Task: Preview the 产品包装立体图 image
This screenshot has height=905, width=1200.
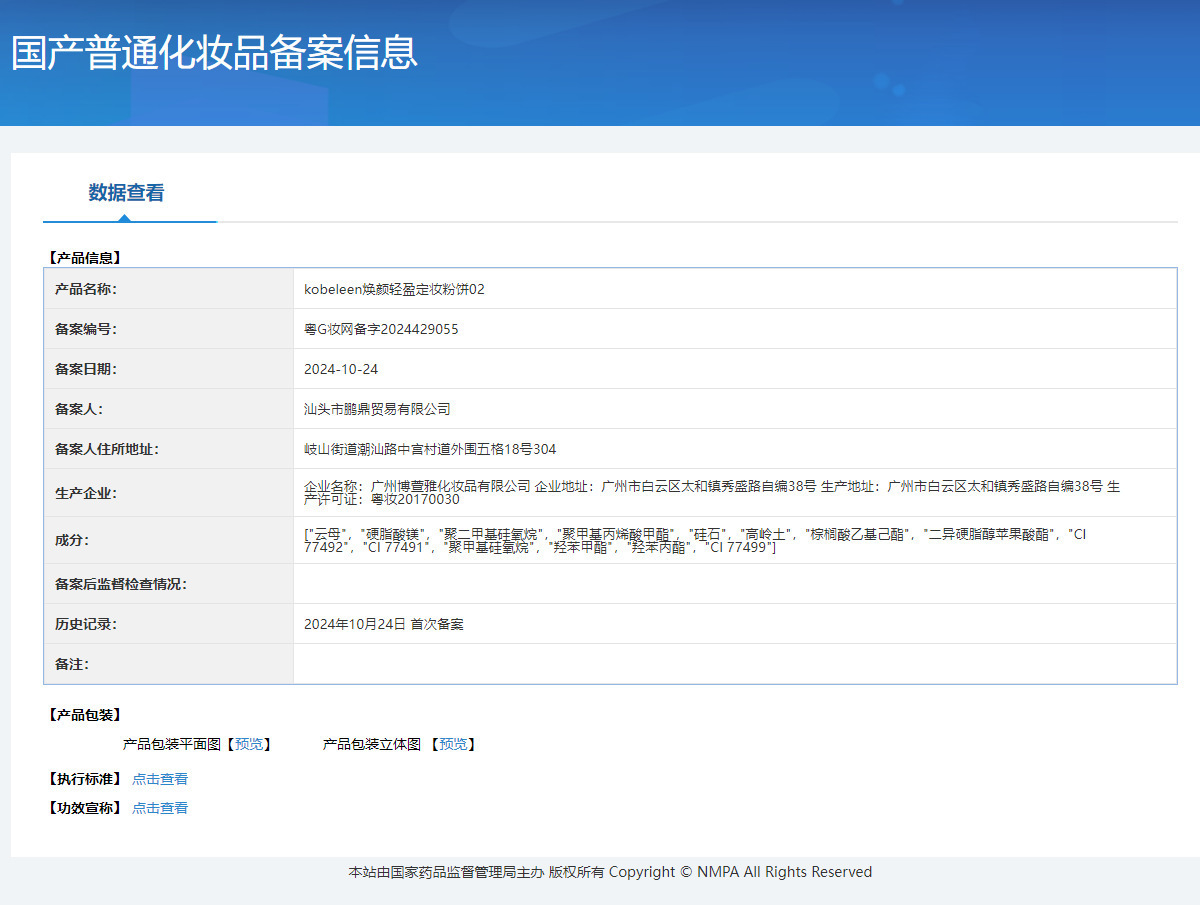Action: 453,744
